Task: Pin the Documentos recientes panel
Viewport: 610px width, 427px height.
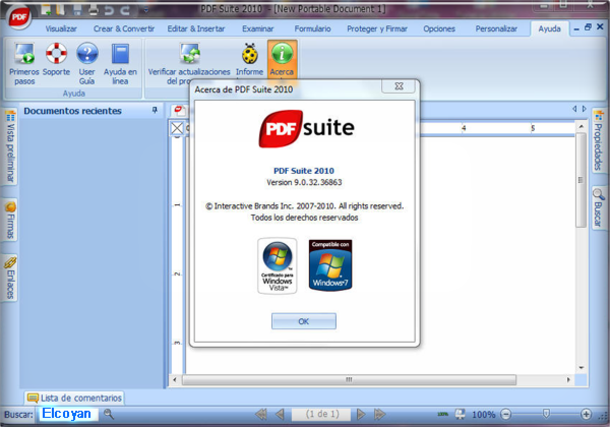Action: [x=155, y=110]
